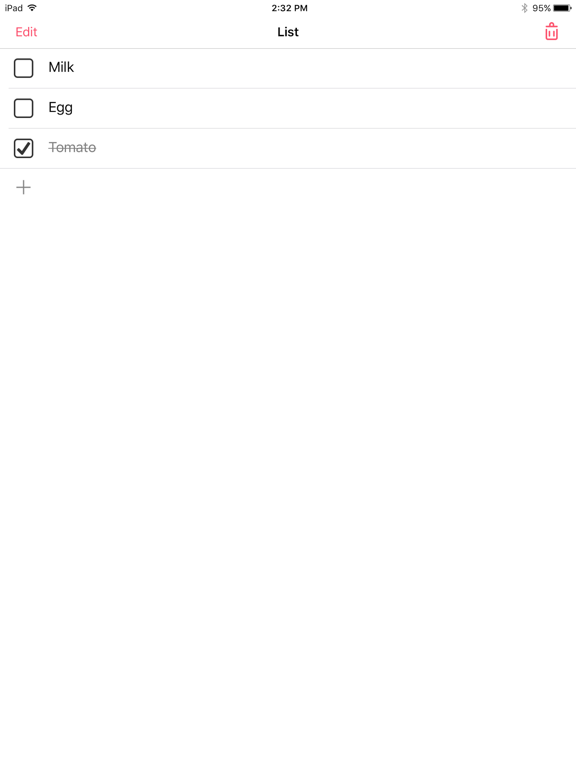Tap the Bluetooth status icon
The height and width of the screenshot is (768, 576).
(524, 8)
